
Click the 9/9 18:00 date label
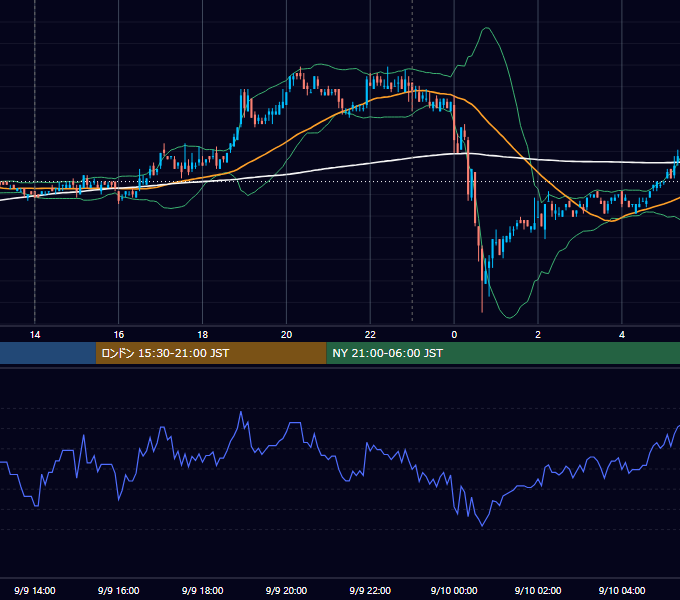[x=203, y=590]
